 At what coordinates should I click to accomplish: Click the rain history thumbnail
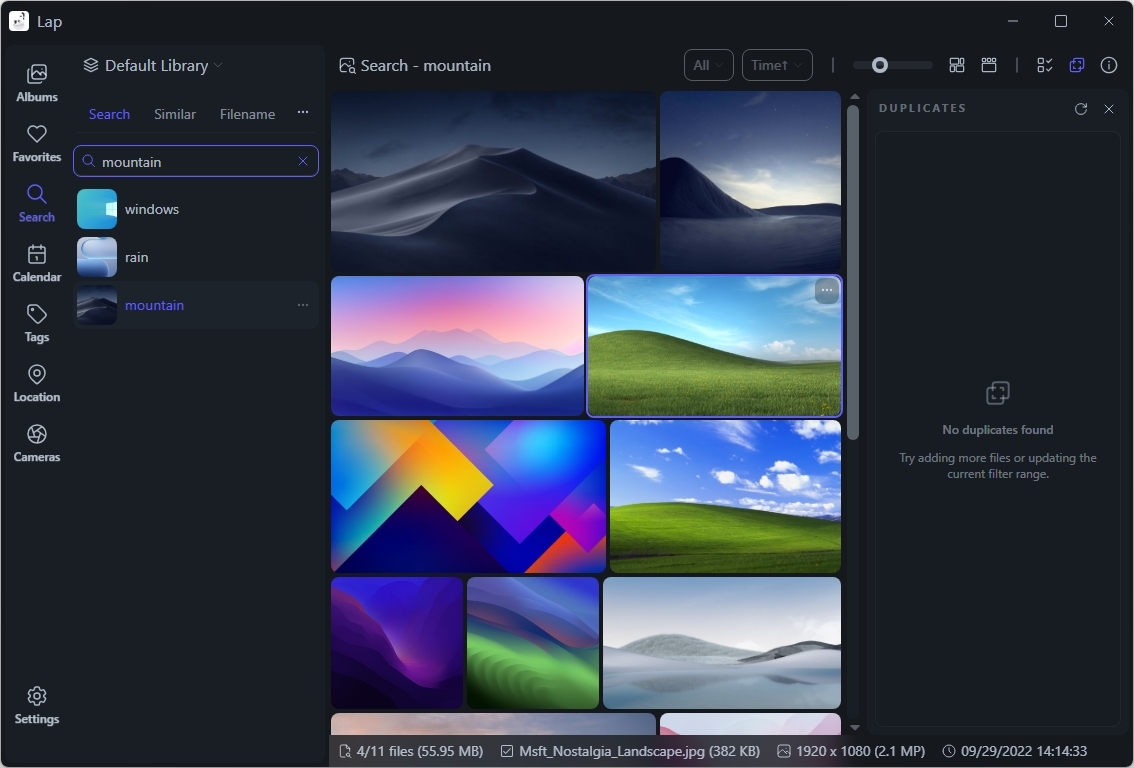coord(97,257)
